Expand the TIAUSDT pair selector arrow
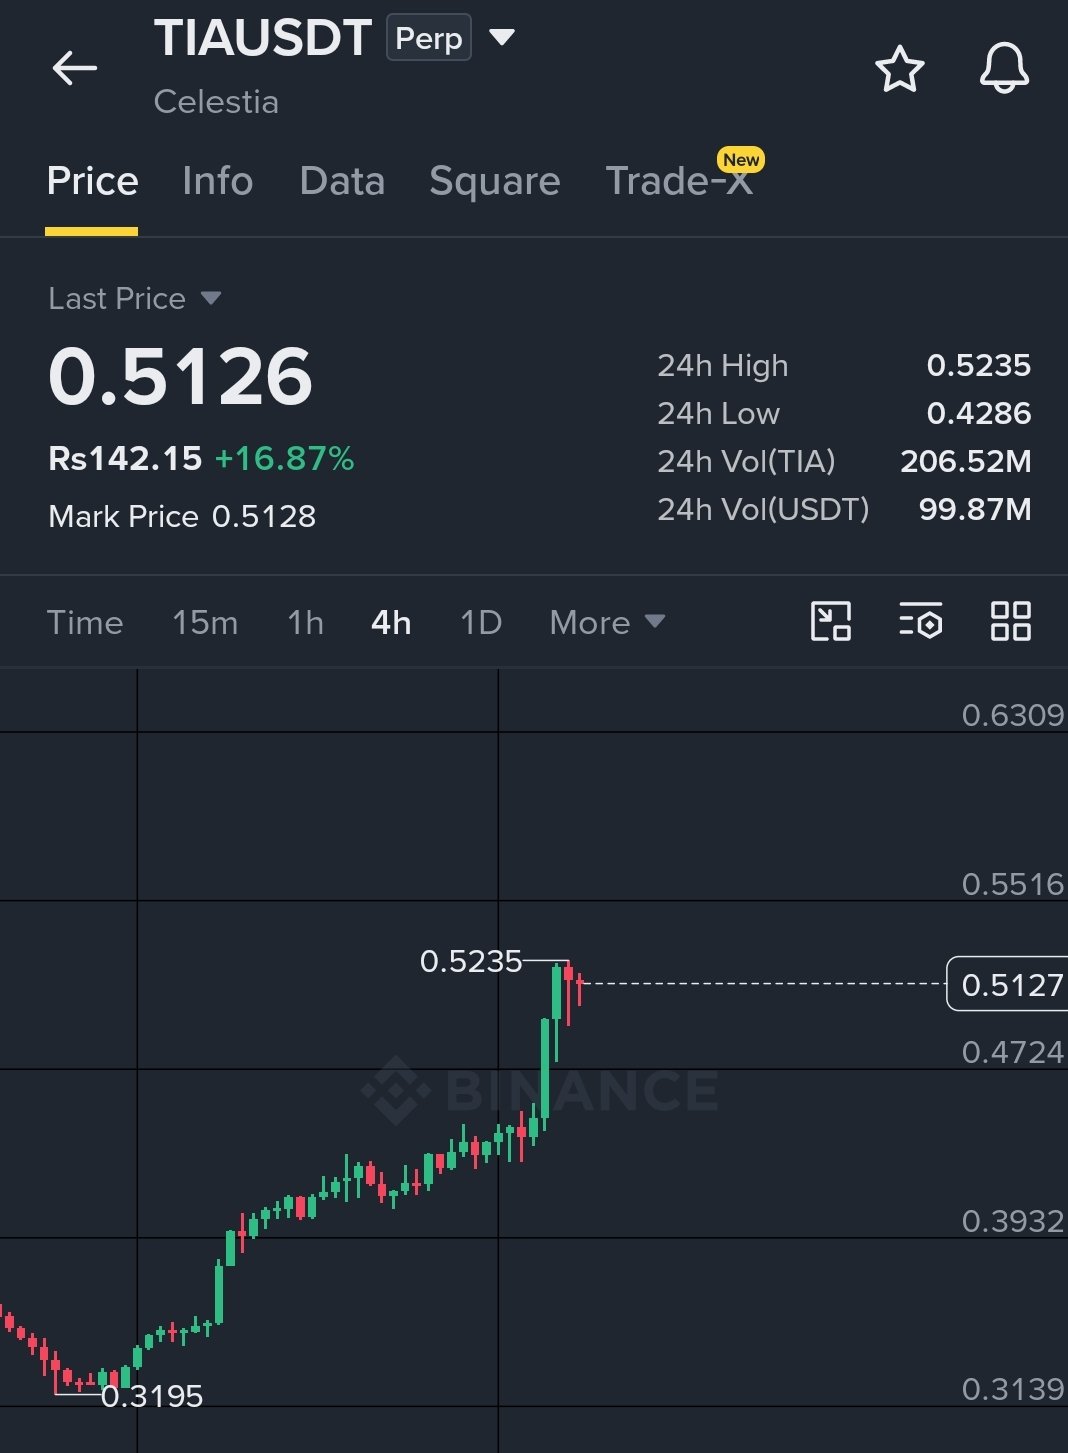 click(502, 38)
